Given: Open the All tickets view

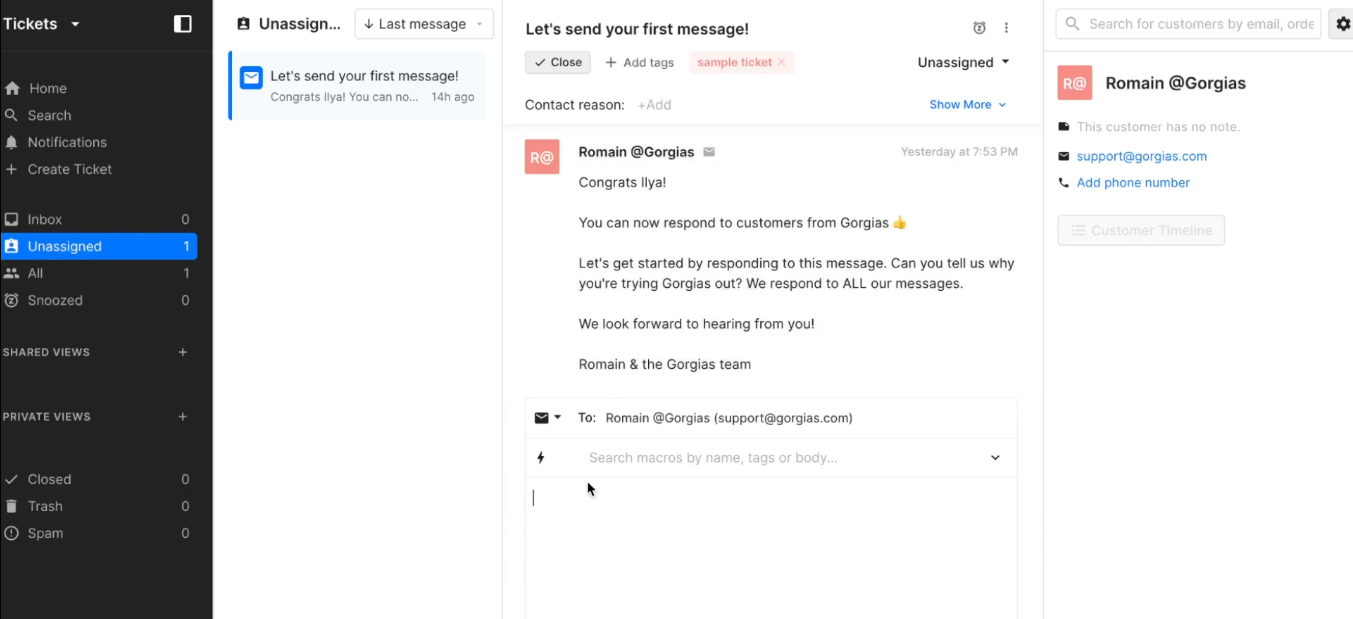Looking at the screenshot, I should (99, 273).
